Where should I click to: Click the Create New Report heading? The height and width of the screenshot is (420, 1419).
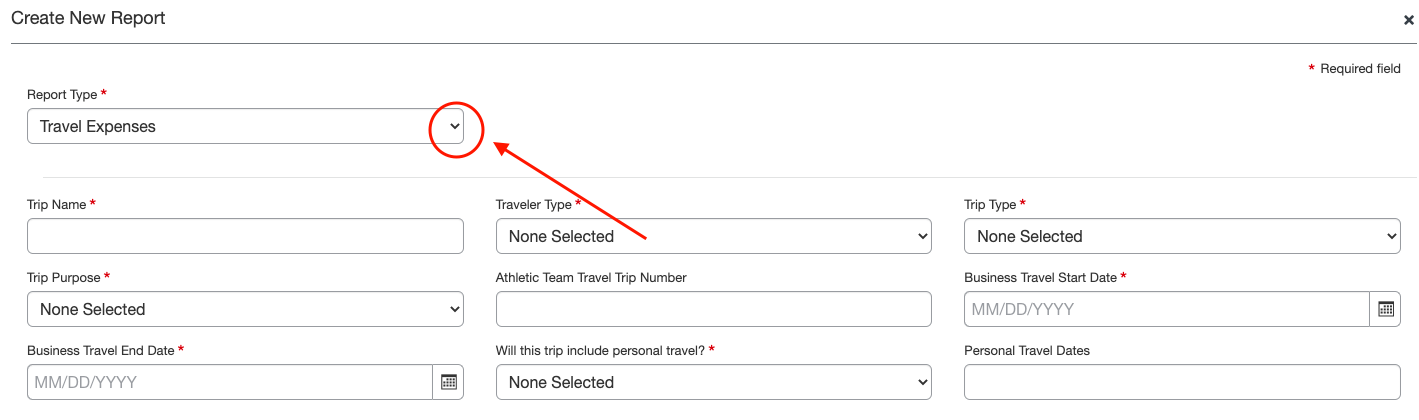(88, 18)
